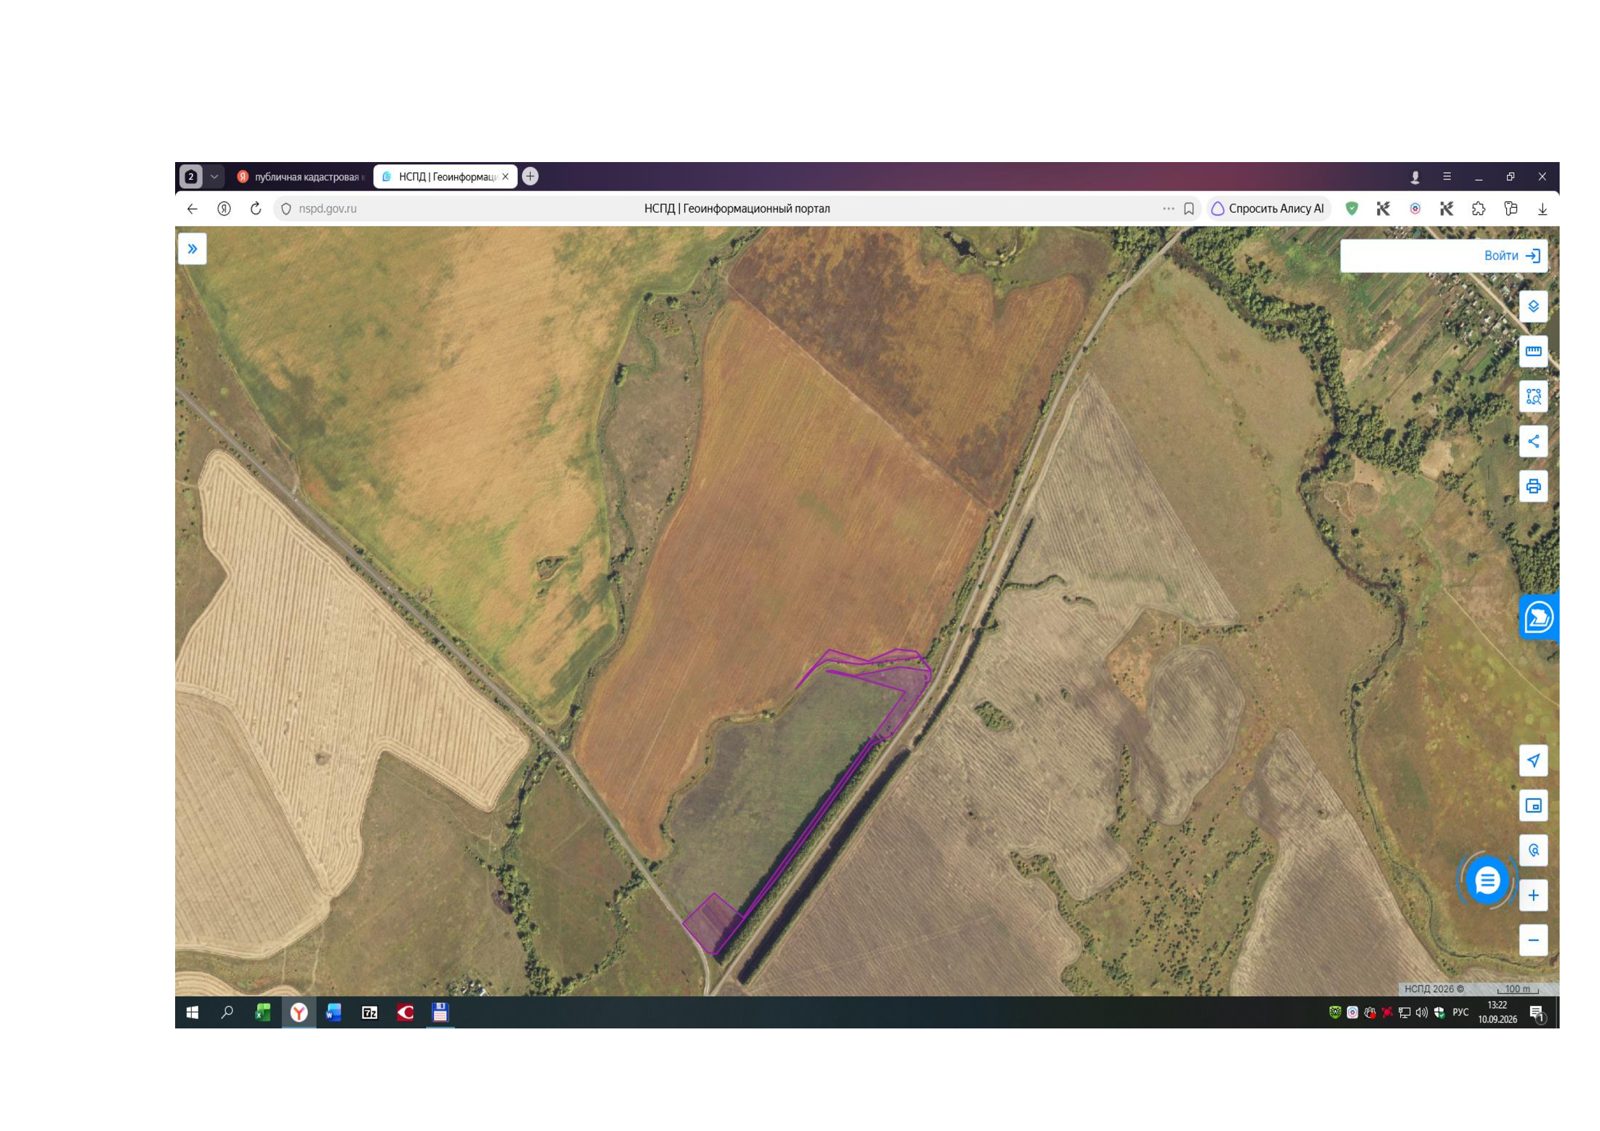Zoom out with the minus button
The image size is (1600, 1131).
(1533, 940)
